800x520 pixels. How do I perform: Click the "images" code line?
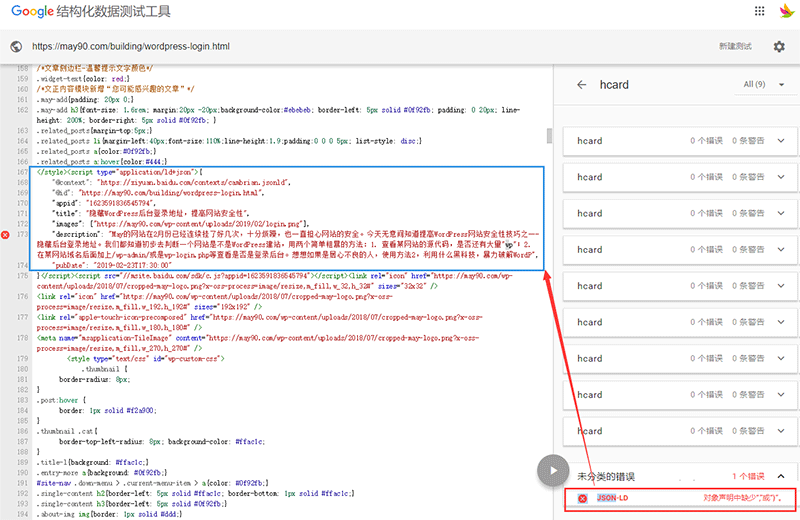(x=181, y=224)
